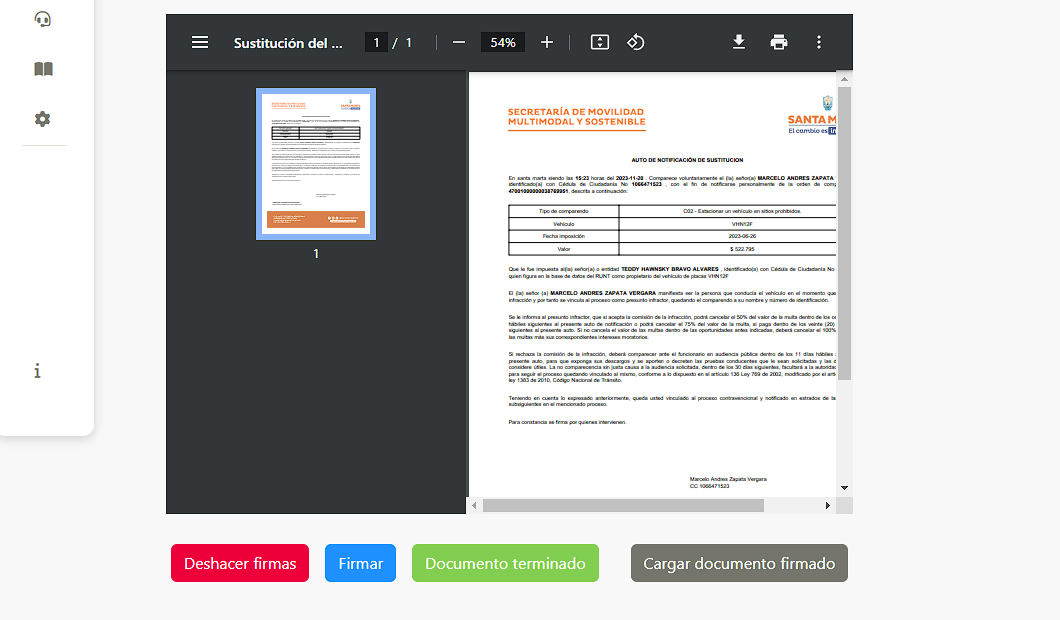
Task: Click the Sustitución del... document title
Action: tap(288, 43)
